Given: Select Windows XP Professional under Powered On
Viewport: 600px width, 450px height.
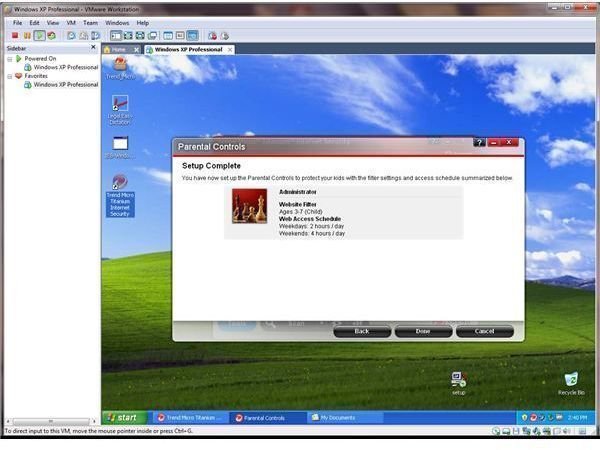Looking at the screenshot, I should point(65,67).
